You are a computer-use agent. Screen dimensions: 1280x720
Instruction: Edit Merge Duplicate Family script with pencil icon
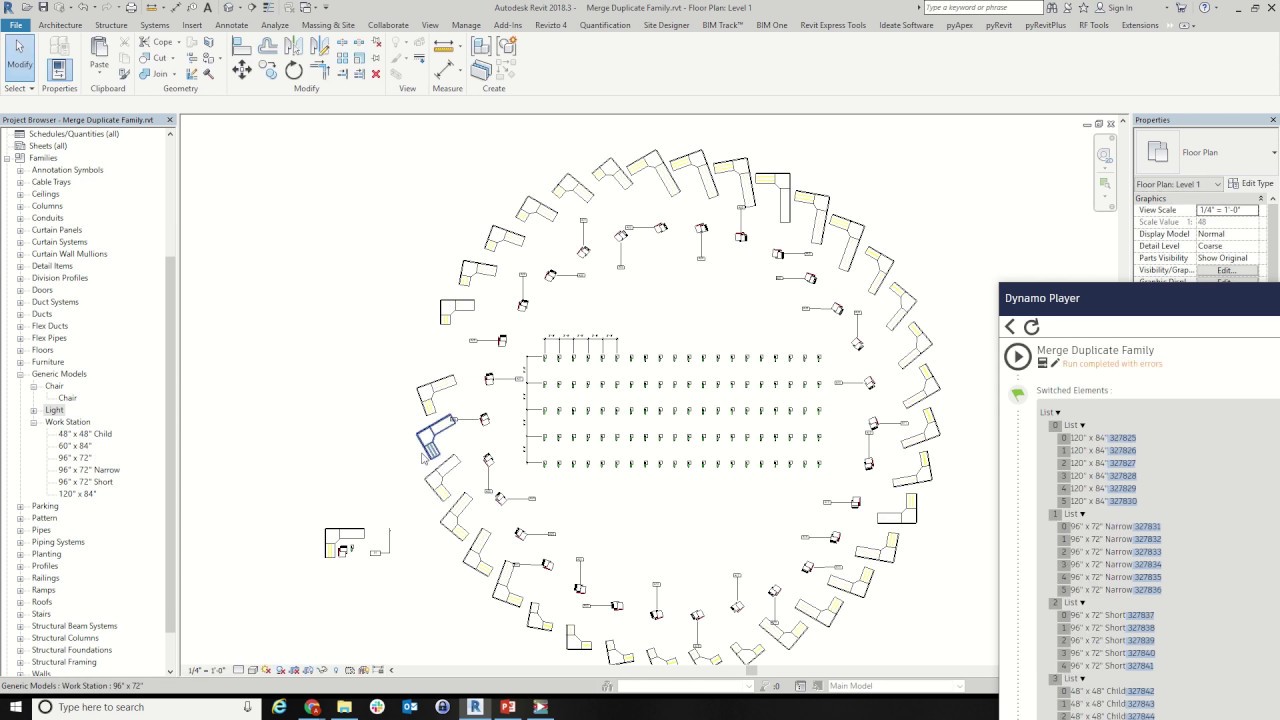tap(1054, 363)
